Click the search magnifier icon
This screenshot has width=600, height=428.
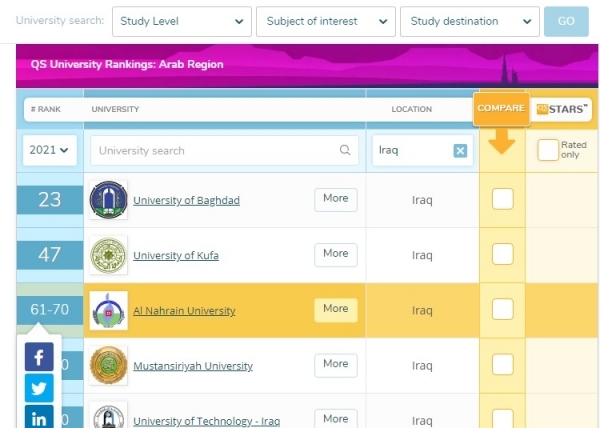[x=345, y=150]
